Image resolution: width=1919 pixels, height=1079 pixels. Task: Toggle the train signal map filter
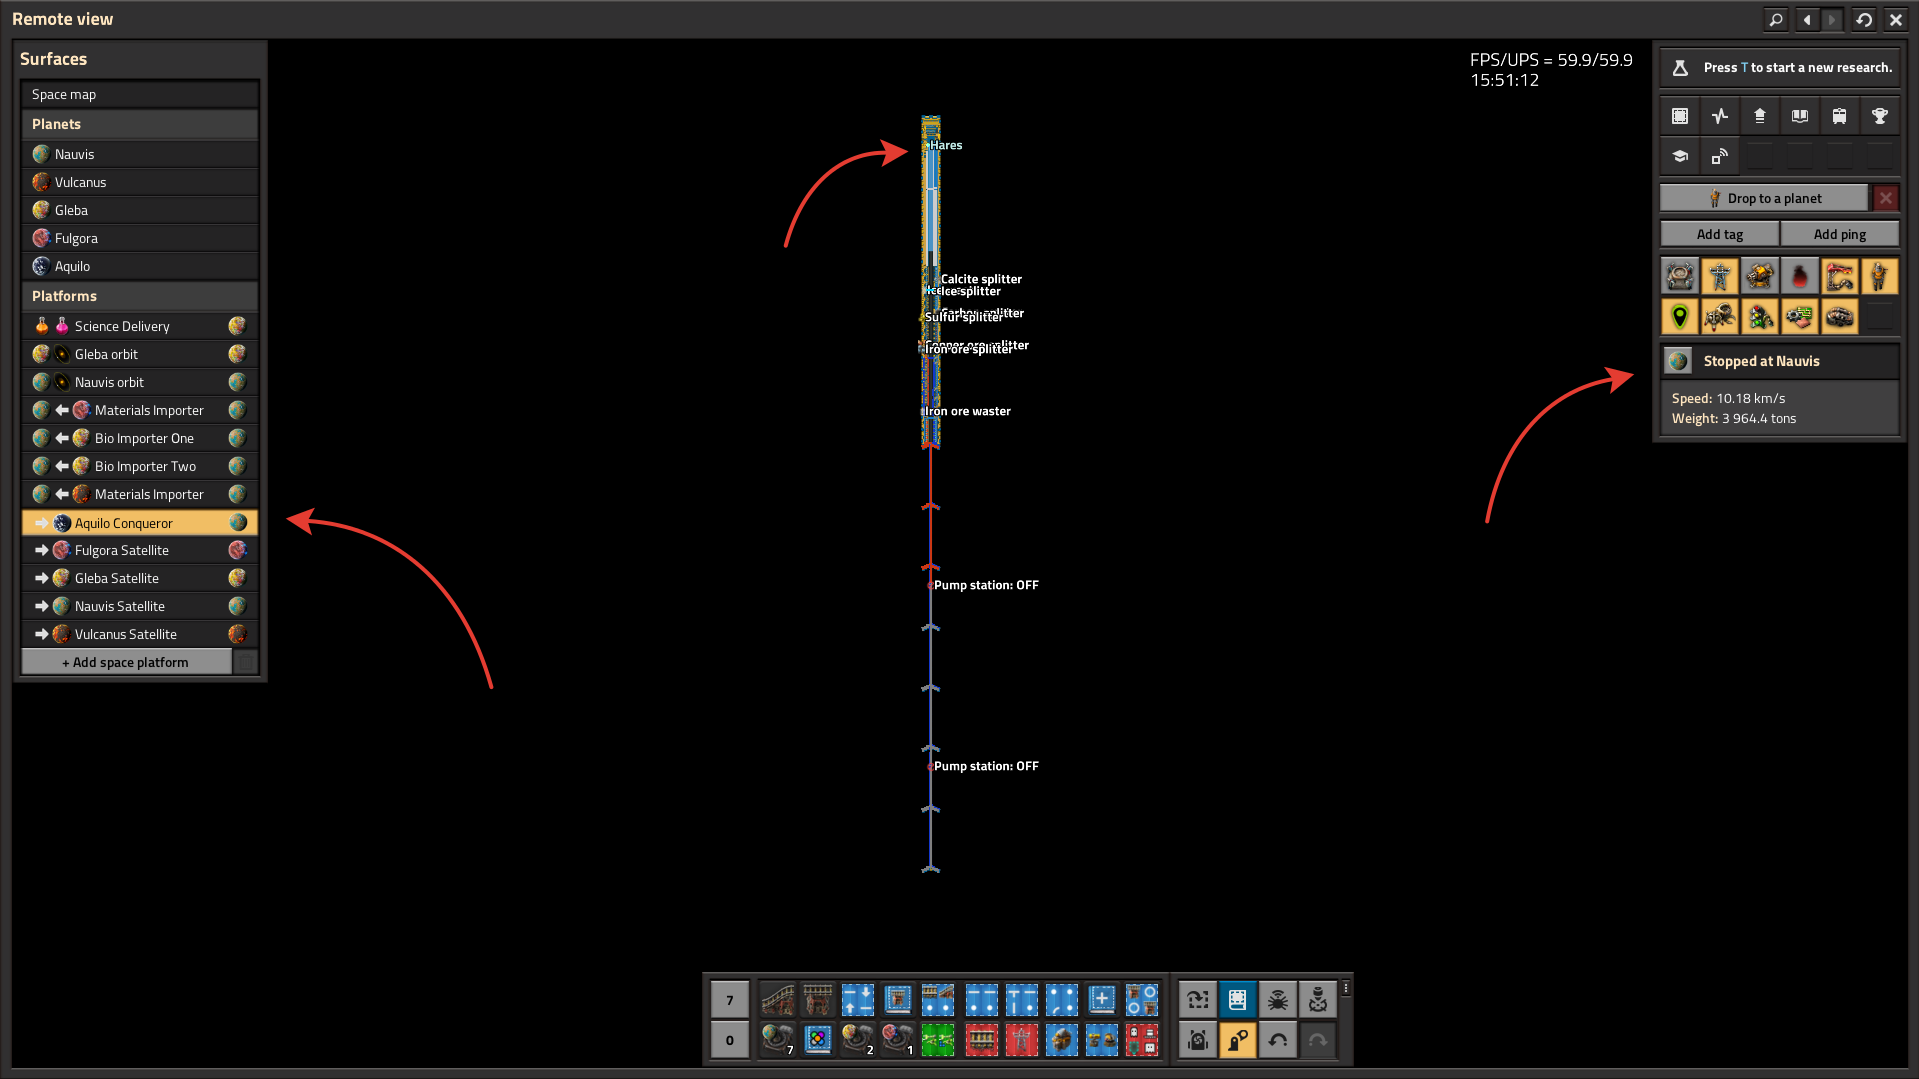(x=1760, y=317)
